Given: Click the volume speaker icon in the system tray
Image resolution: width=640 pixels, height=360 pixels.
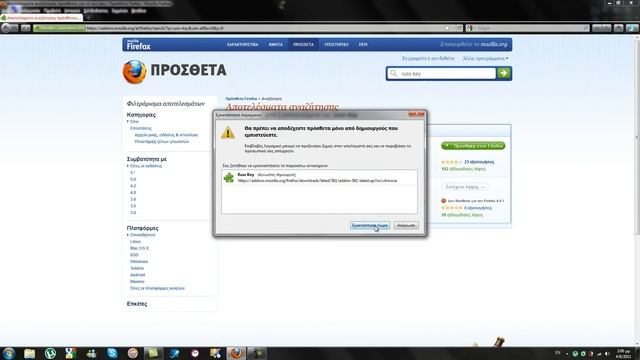Looking at the screenshot, I should [x=607, y=354].
